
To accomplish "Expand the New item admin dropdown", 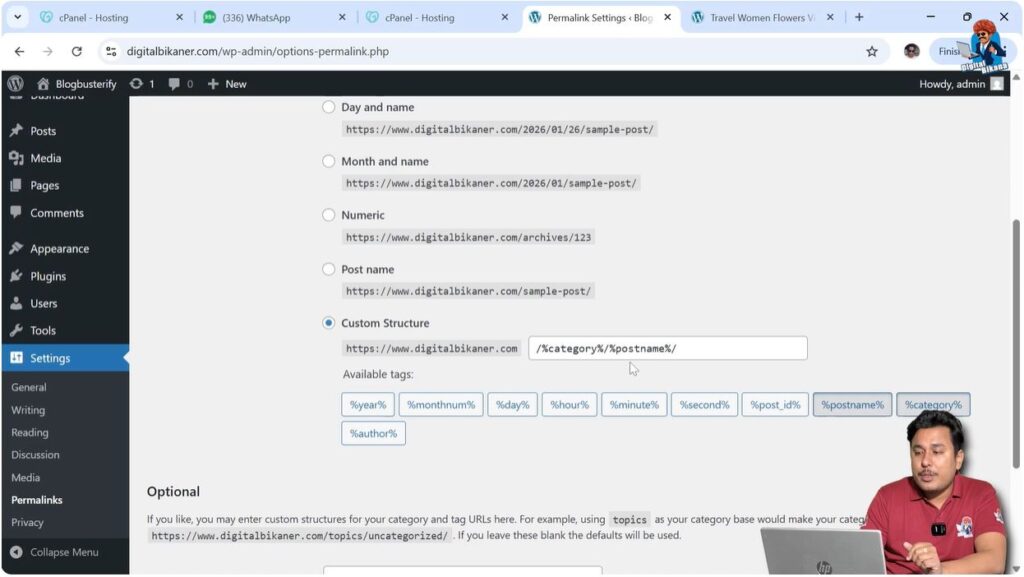I will coord(227,84).
